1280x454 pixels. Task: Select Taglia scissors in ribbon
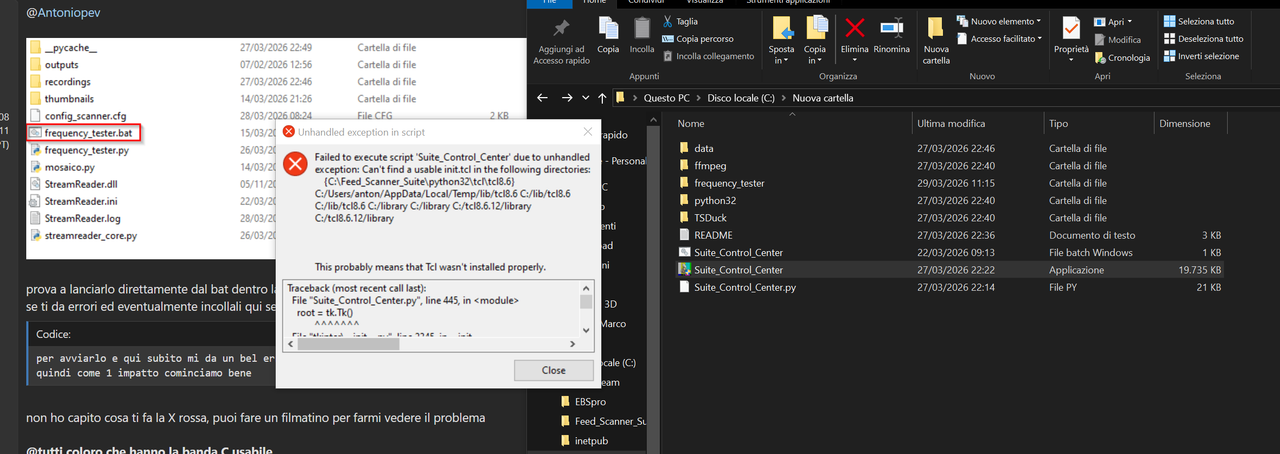[680, 21]
